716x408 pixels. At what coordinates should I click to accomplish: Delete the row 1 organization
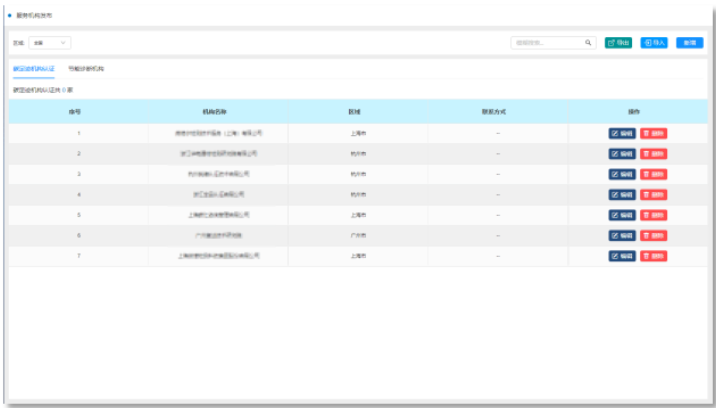[653, 133]
